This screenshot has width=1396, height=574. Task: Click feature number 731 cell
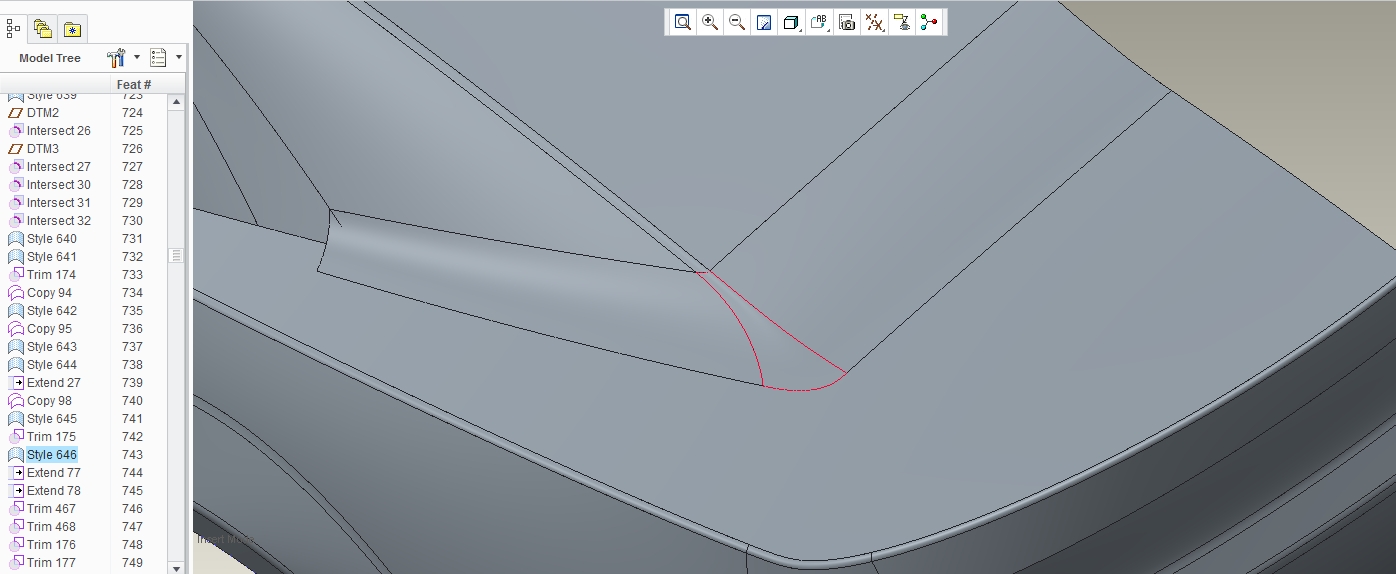click(132, 239)
